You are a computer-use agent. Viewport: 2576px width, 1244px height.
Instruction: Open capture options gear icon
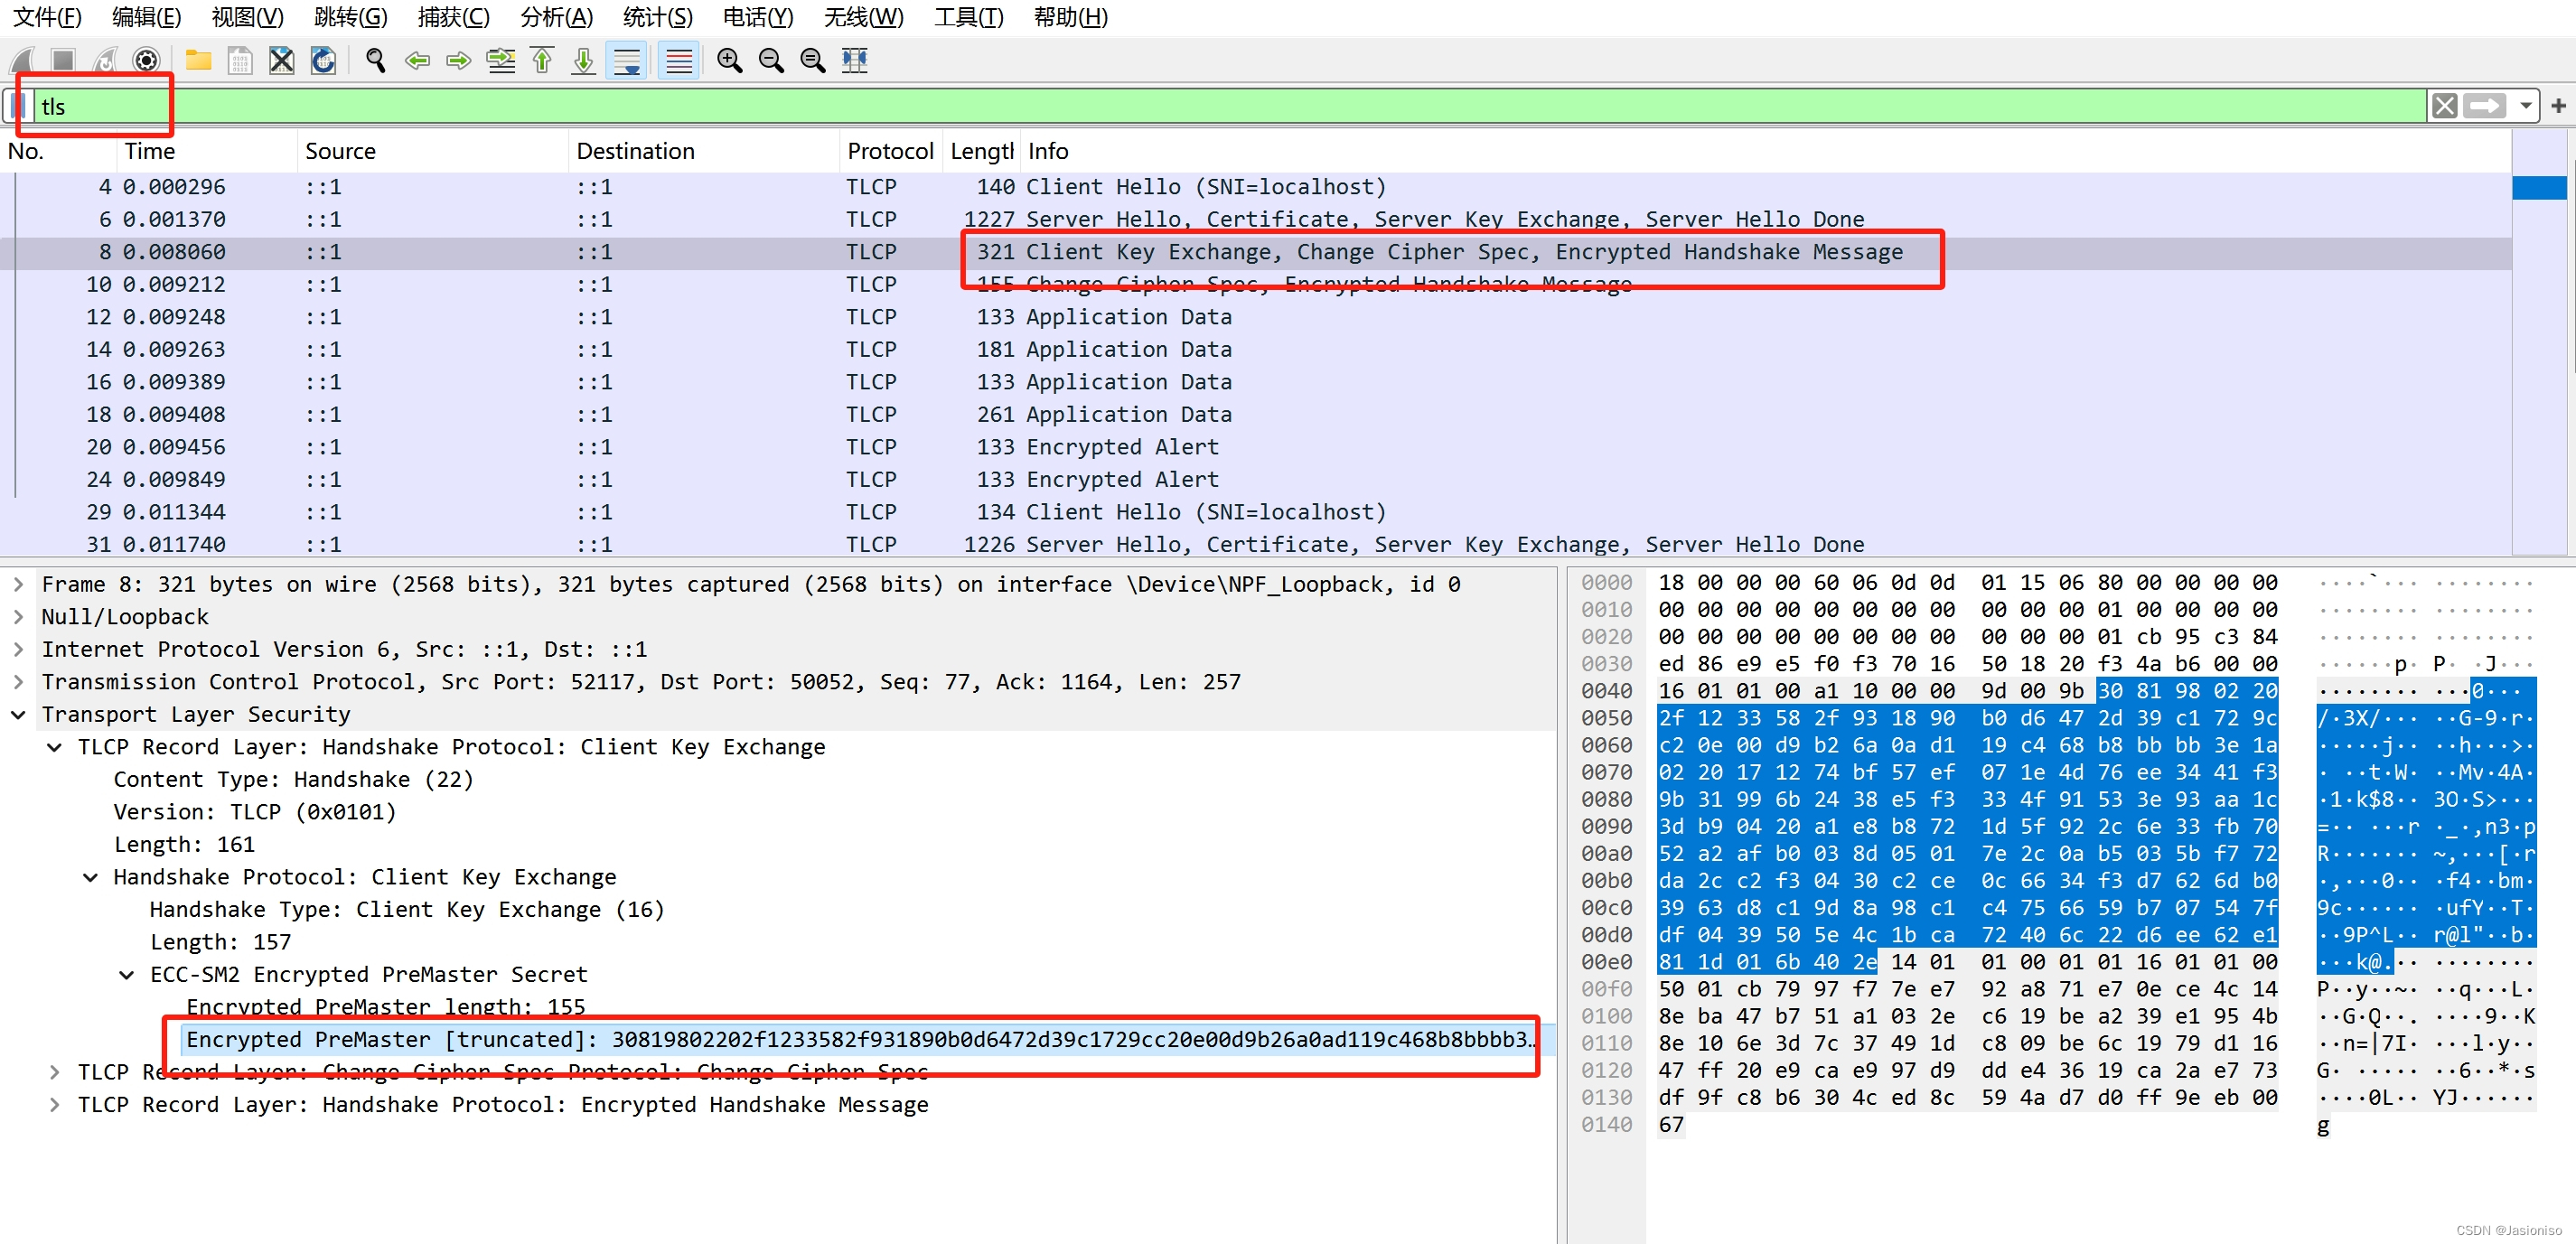tap(146, 61)
